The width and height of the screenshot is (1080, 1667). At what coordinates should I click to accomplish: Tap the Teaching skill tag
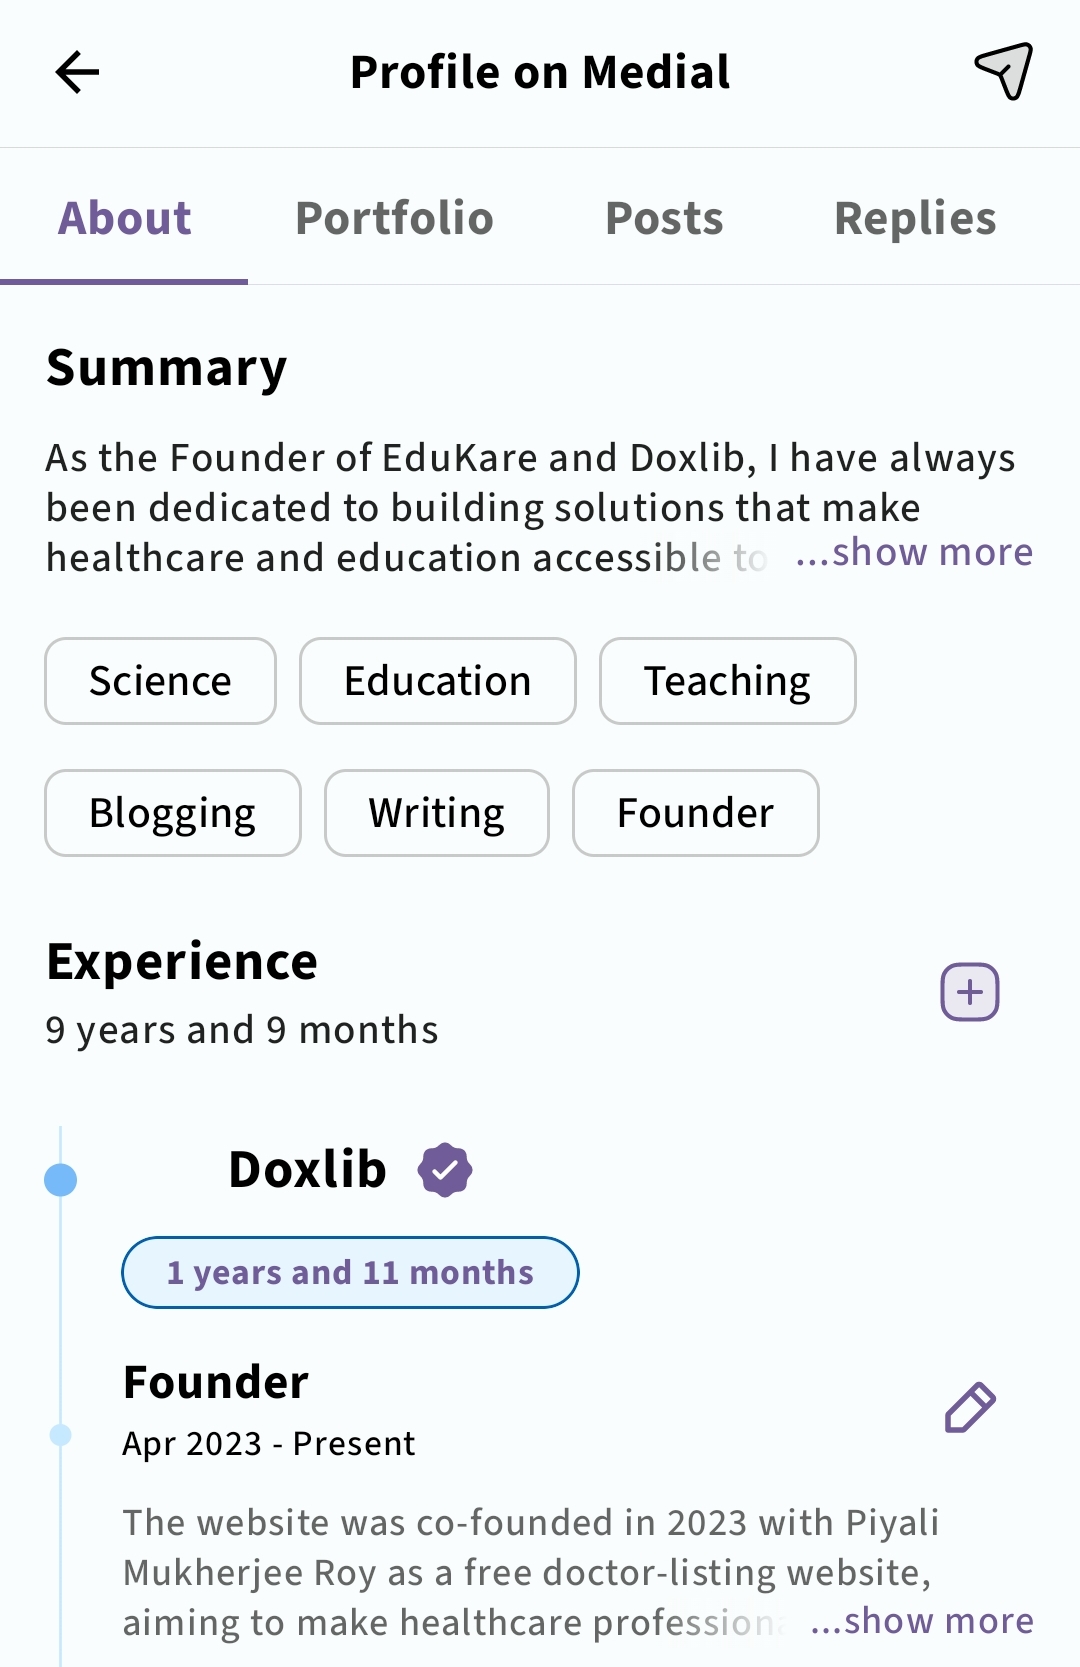[x=727, y=681]
